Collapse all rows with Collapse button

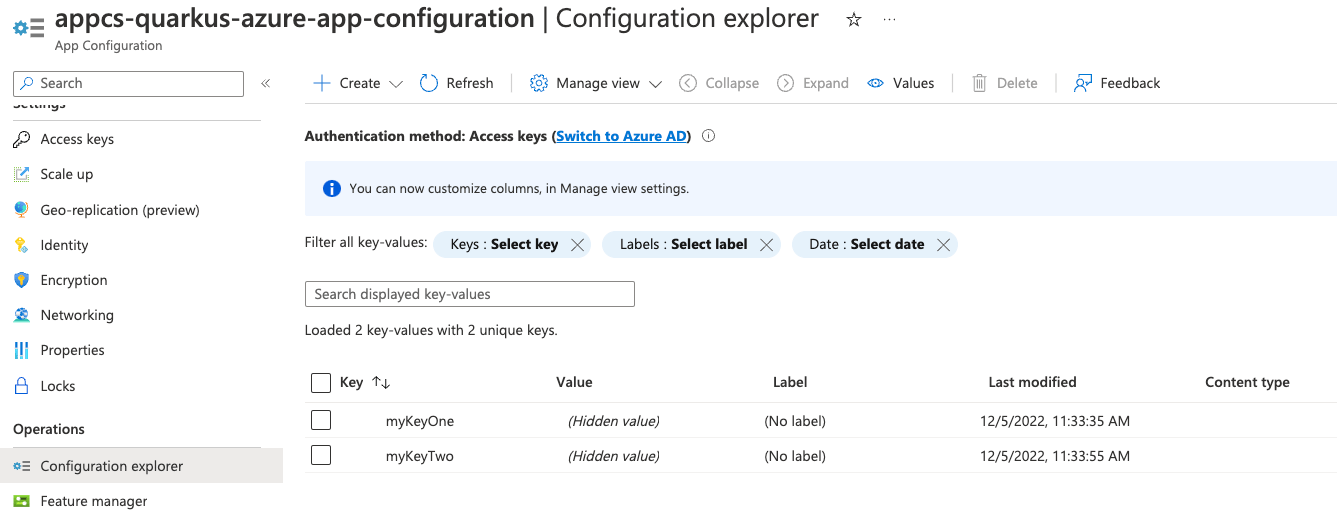click(x=719, y=83)
